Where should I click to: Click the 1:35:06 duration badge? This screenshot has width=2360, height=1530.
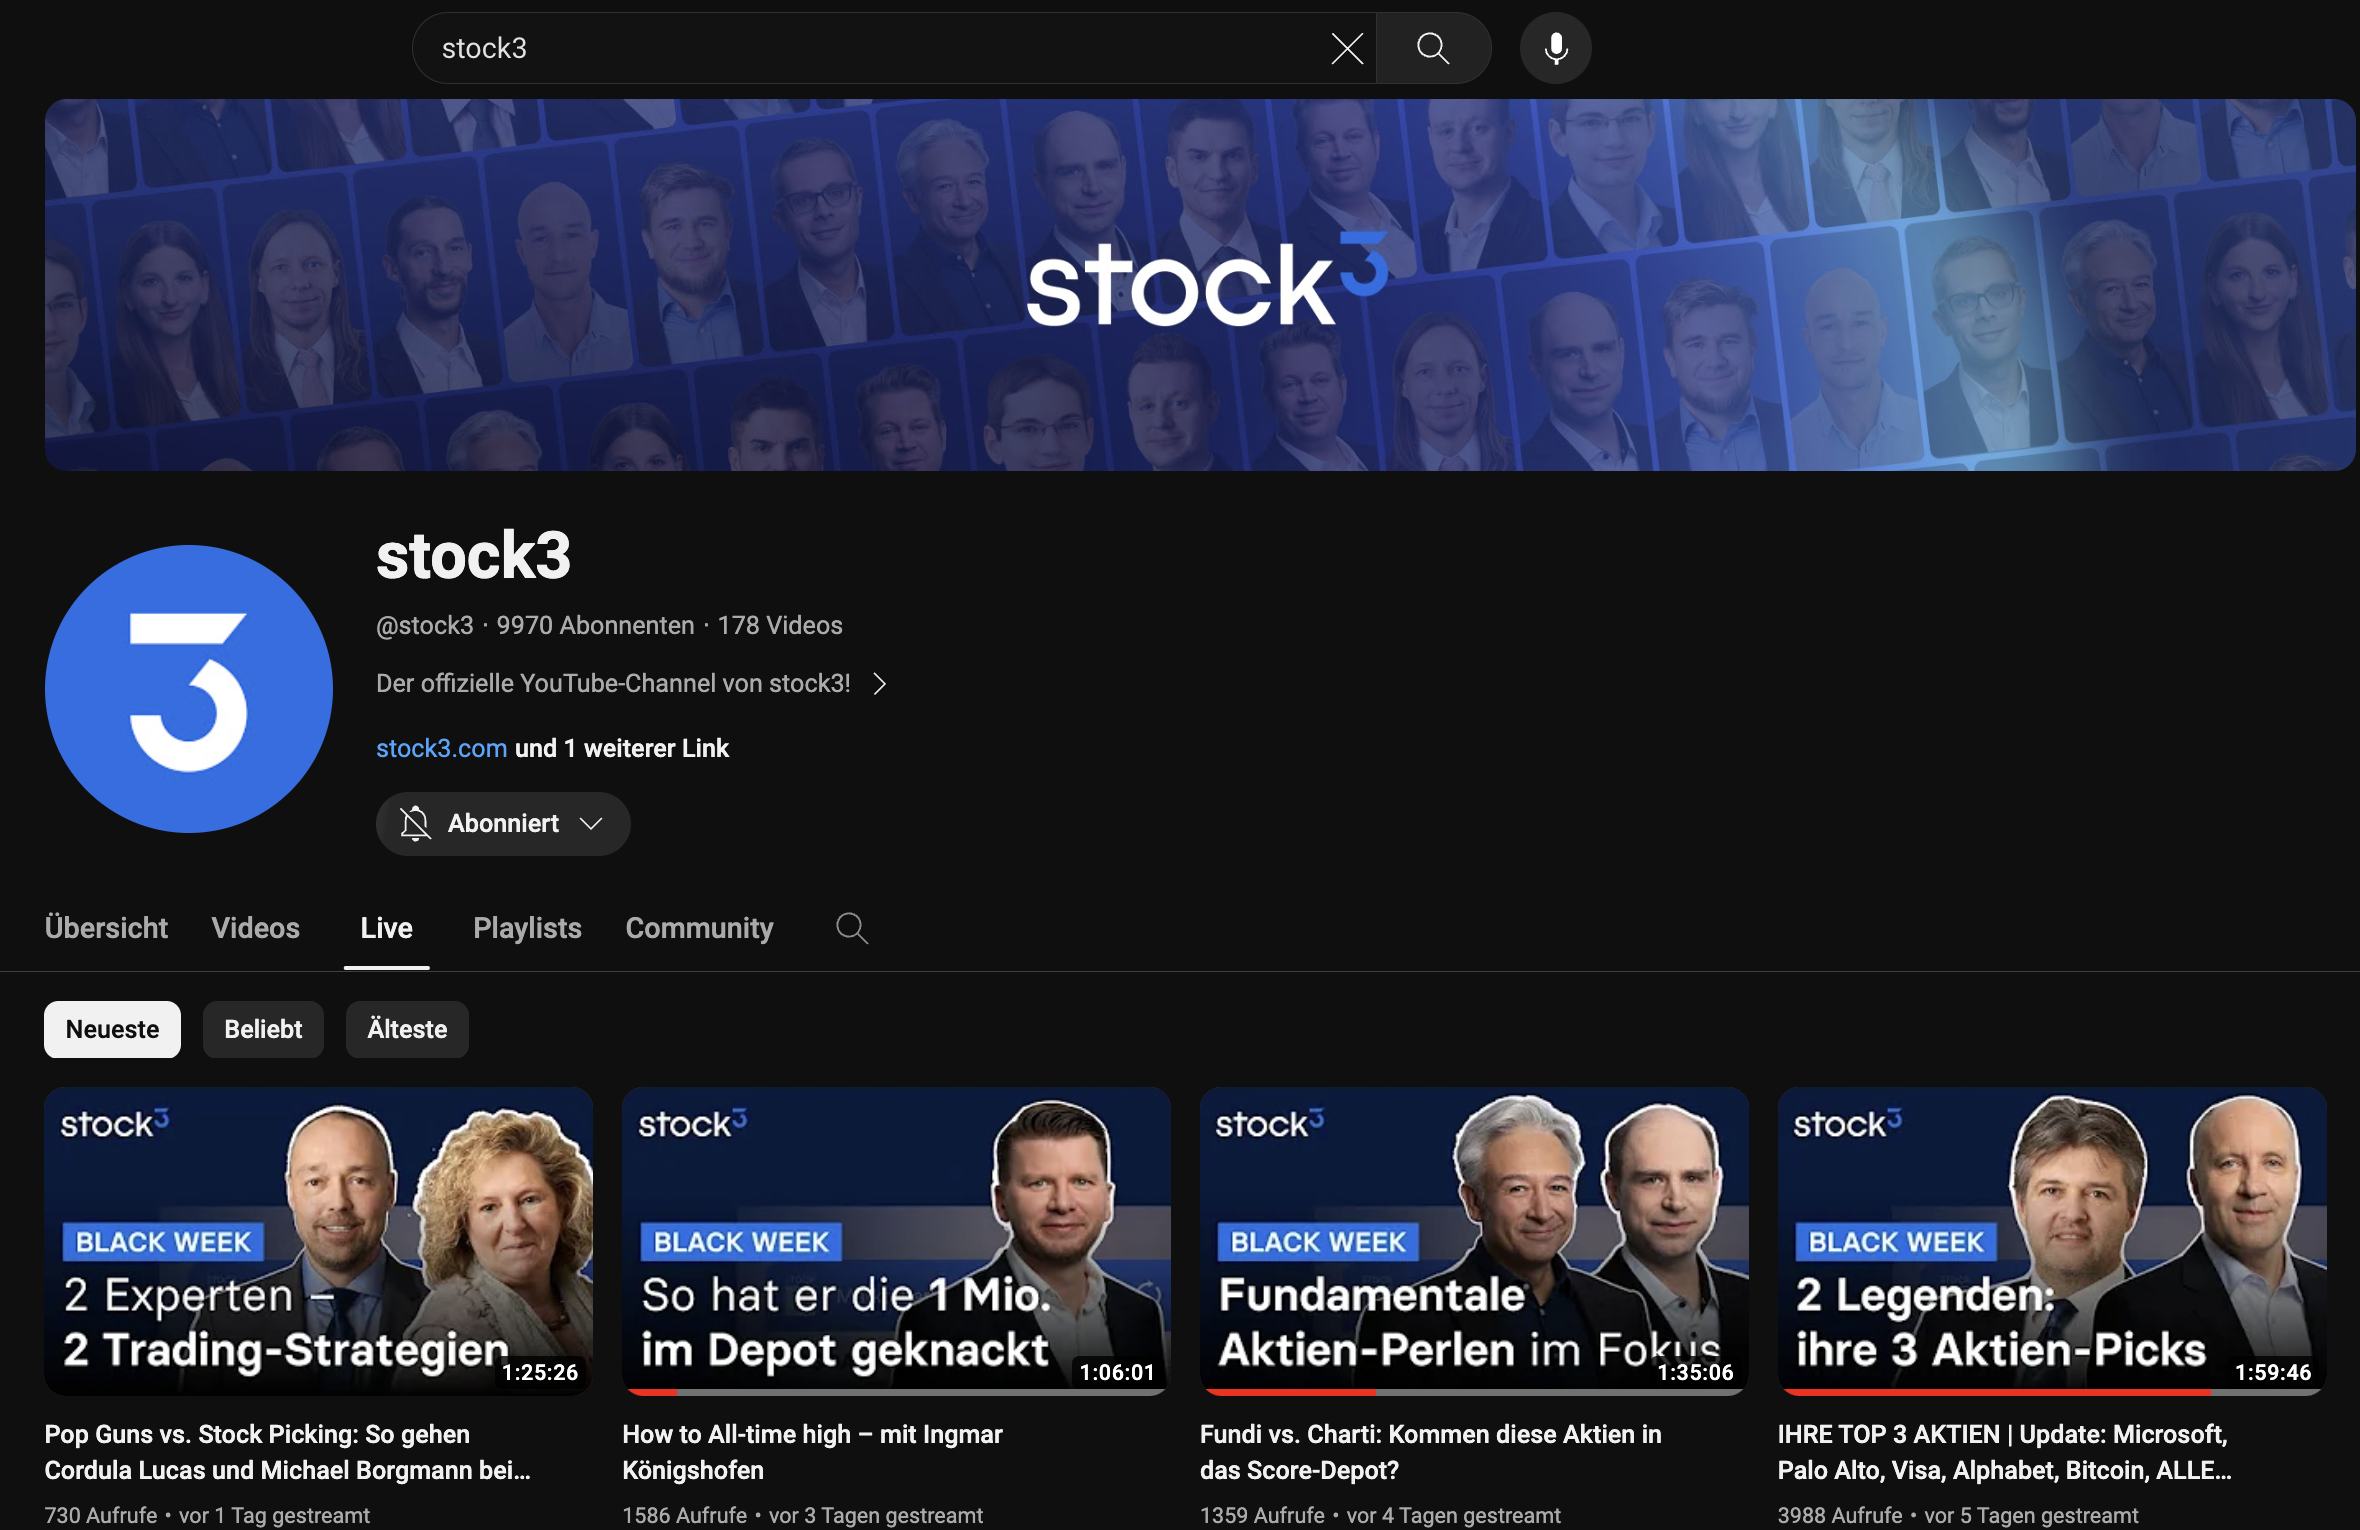[1695, 1372]
